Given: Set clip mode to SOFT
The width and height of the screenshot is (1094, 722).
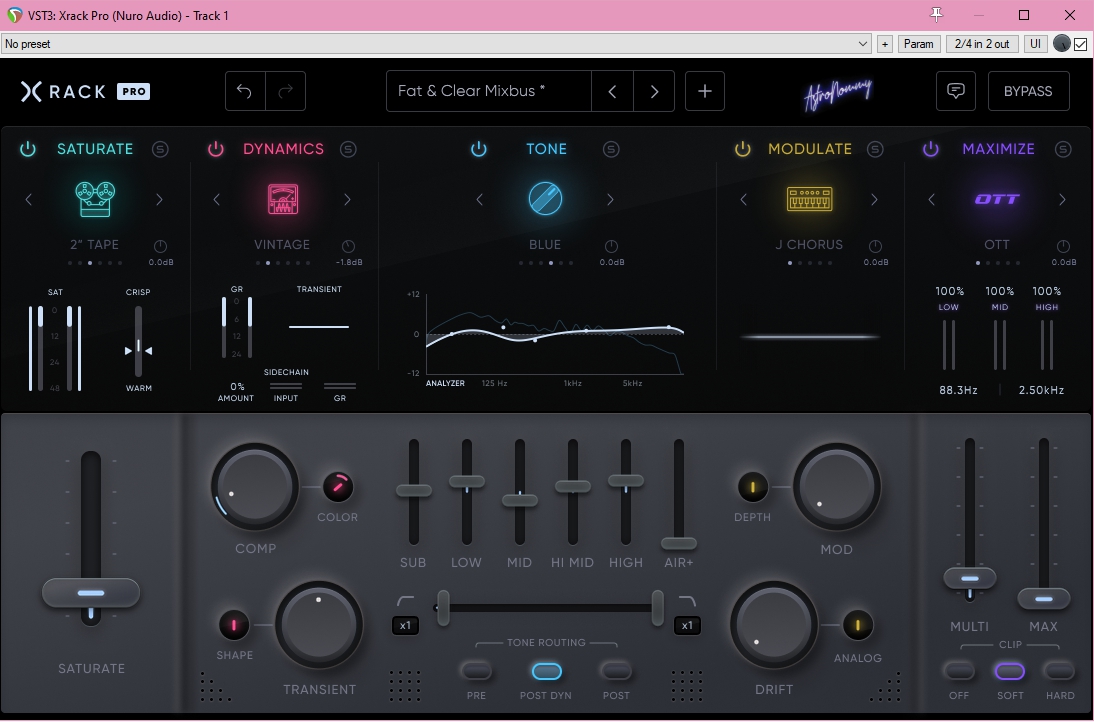Looking at the screenshot, I should pyautogui.click(x=1010, y=671).
